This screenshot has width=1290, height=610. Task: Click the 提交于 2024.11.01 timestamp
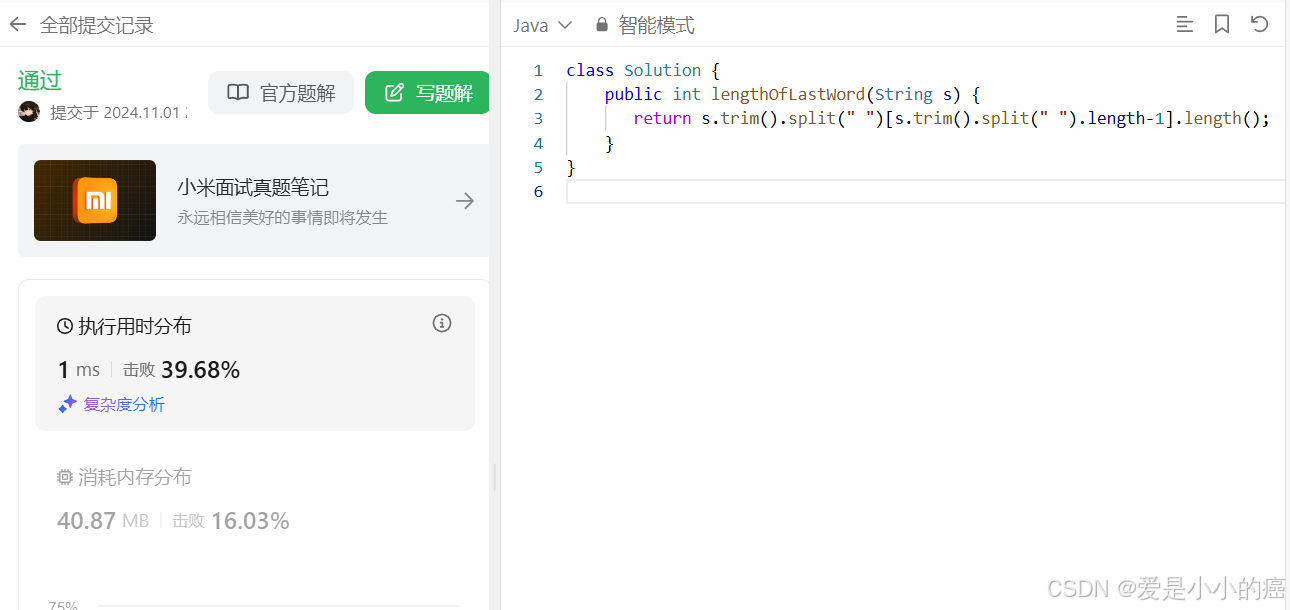pos(118,113)
